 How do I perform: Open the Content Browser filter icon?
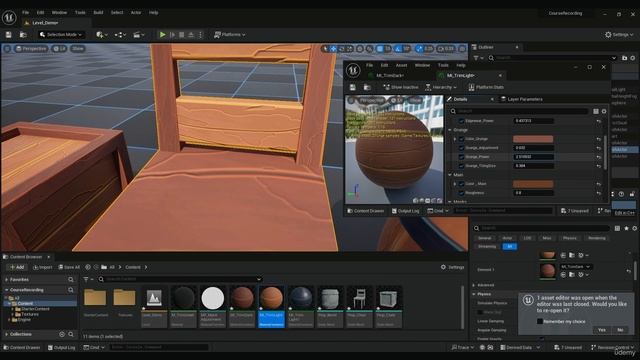coord(87,280)
